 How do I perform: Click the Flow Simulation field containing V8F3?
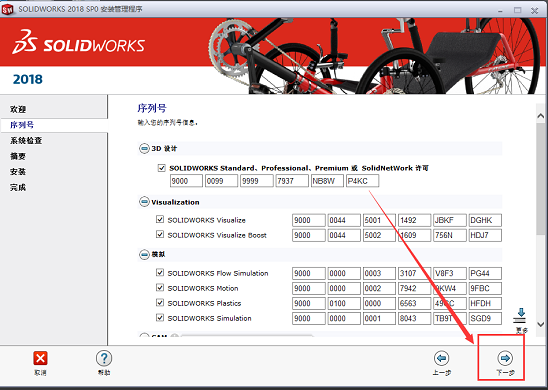(x=450, y=273)
